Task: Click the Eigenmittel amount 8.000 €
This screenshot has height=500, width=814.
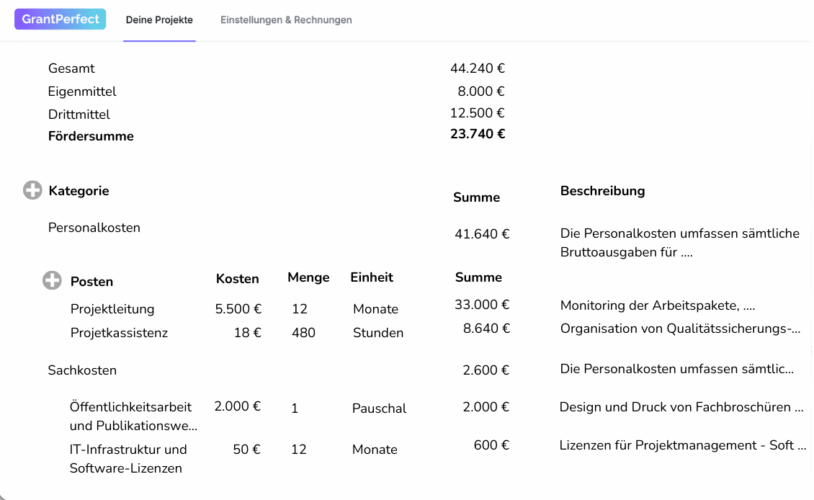Action: point(481,91)
